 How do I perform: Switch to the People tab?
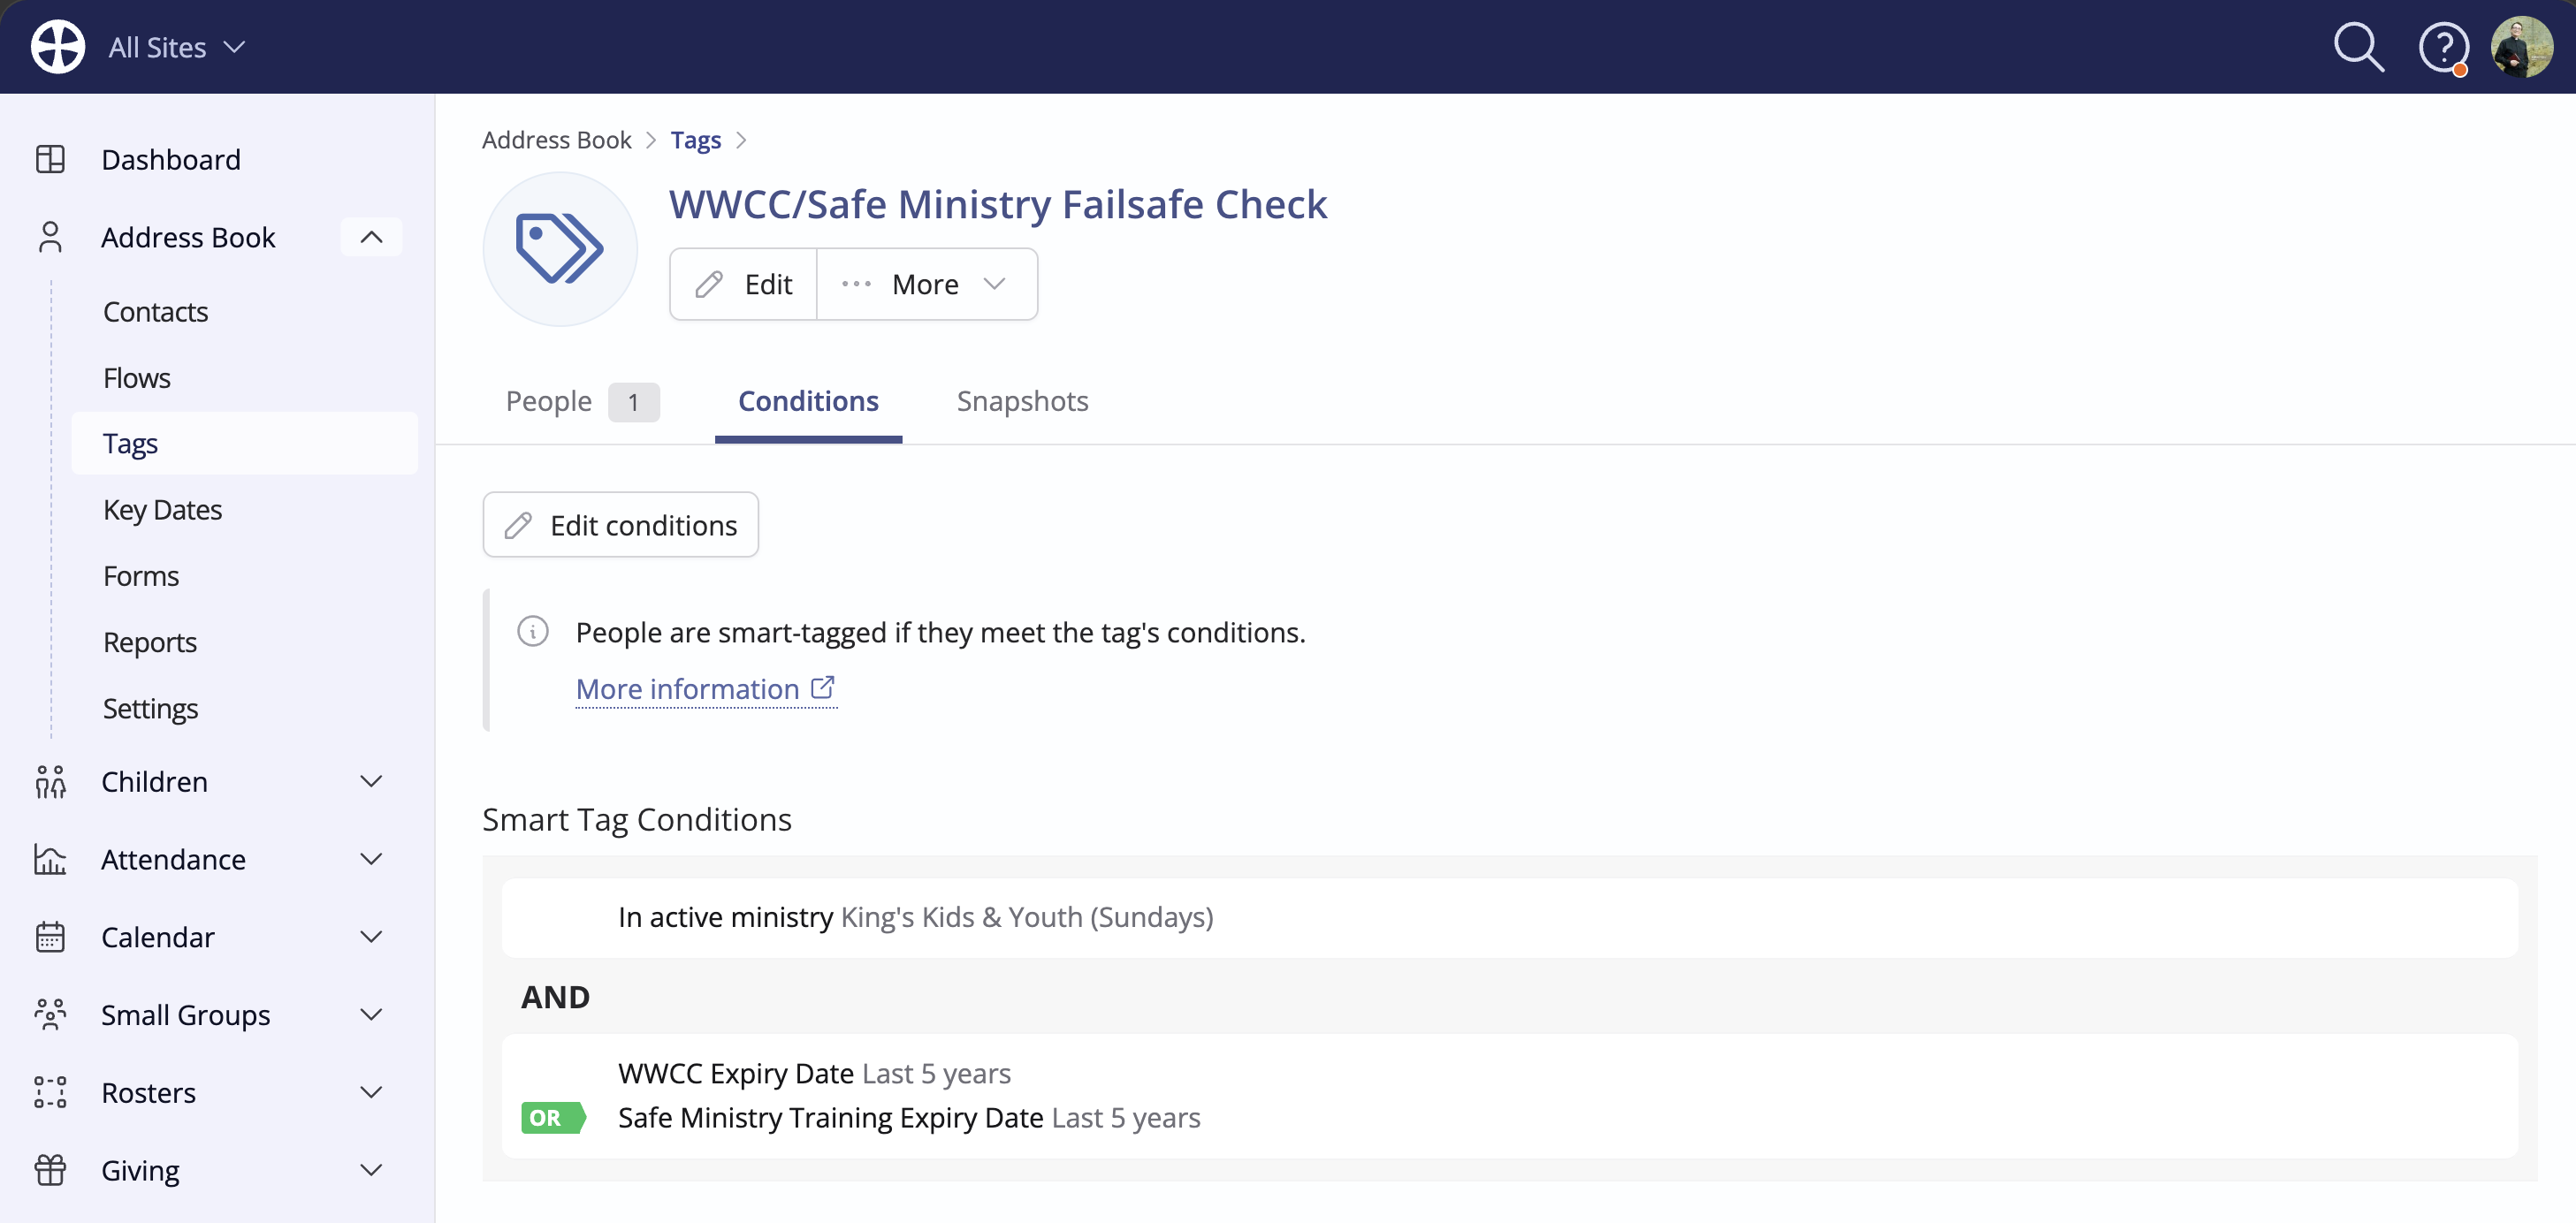[x=582, y=401]
